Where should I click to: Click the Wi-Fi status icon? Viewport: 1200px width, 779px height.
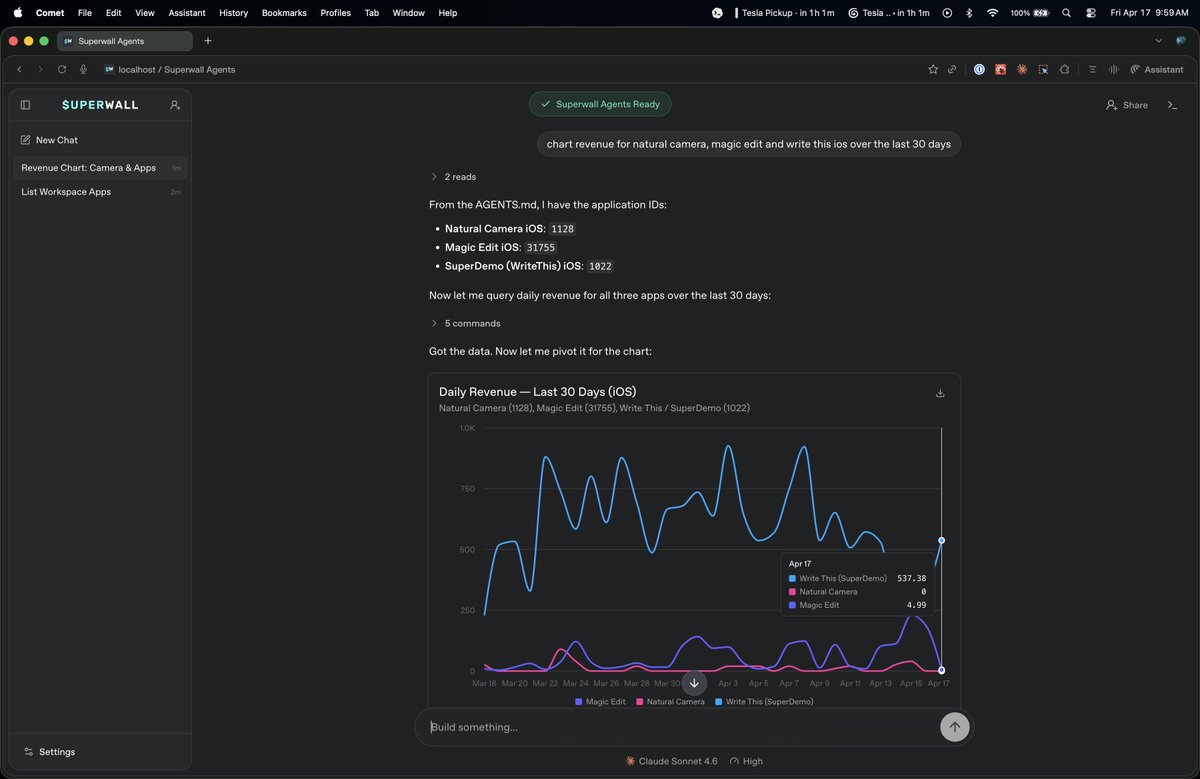(992, 13)
